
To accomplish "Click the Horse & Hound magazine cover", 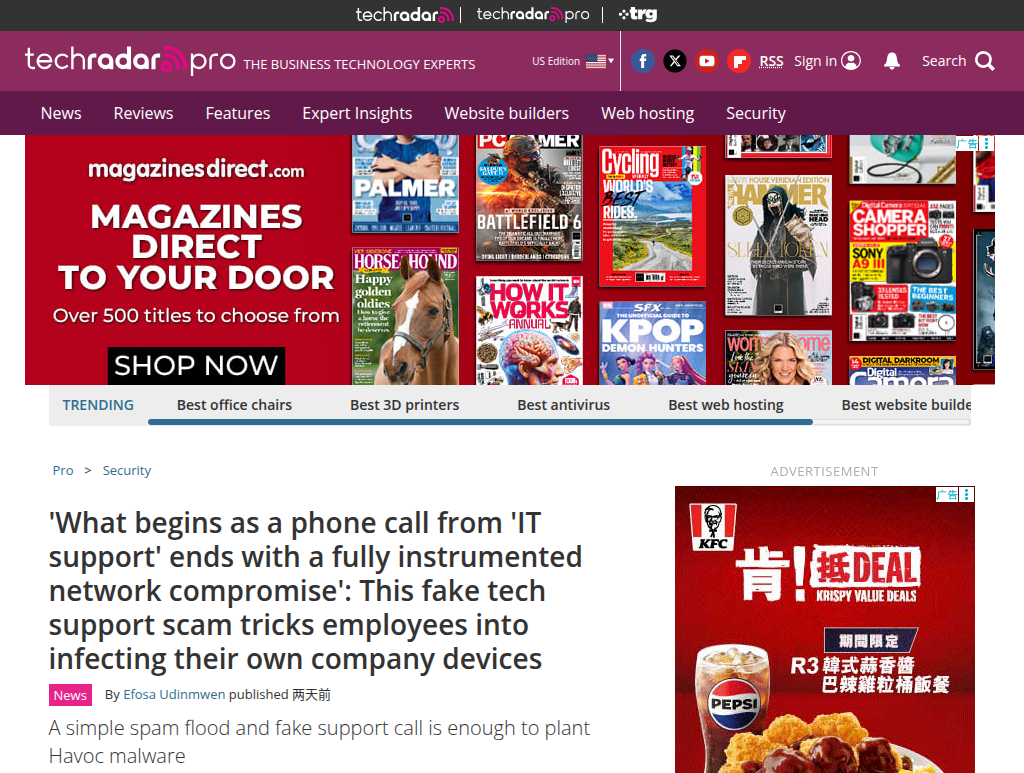I will (405, 316).
